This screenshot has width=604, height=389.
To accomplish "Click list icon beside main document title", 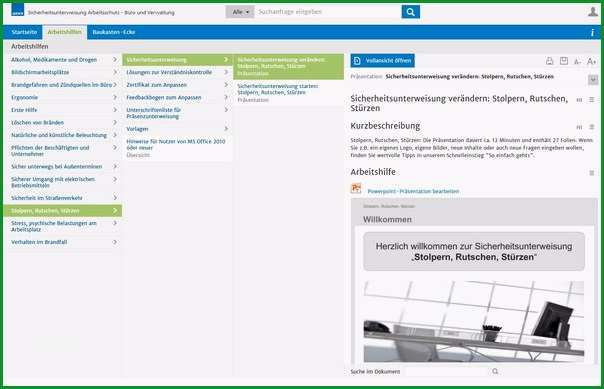I will click(592, 99).
